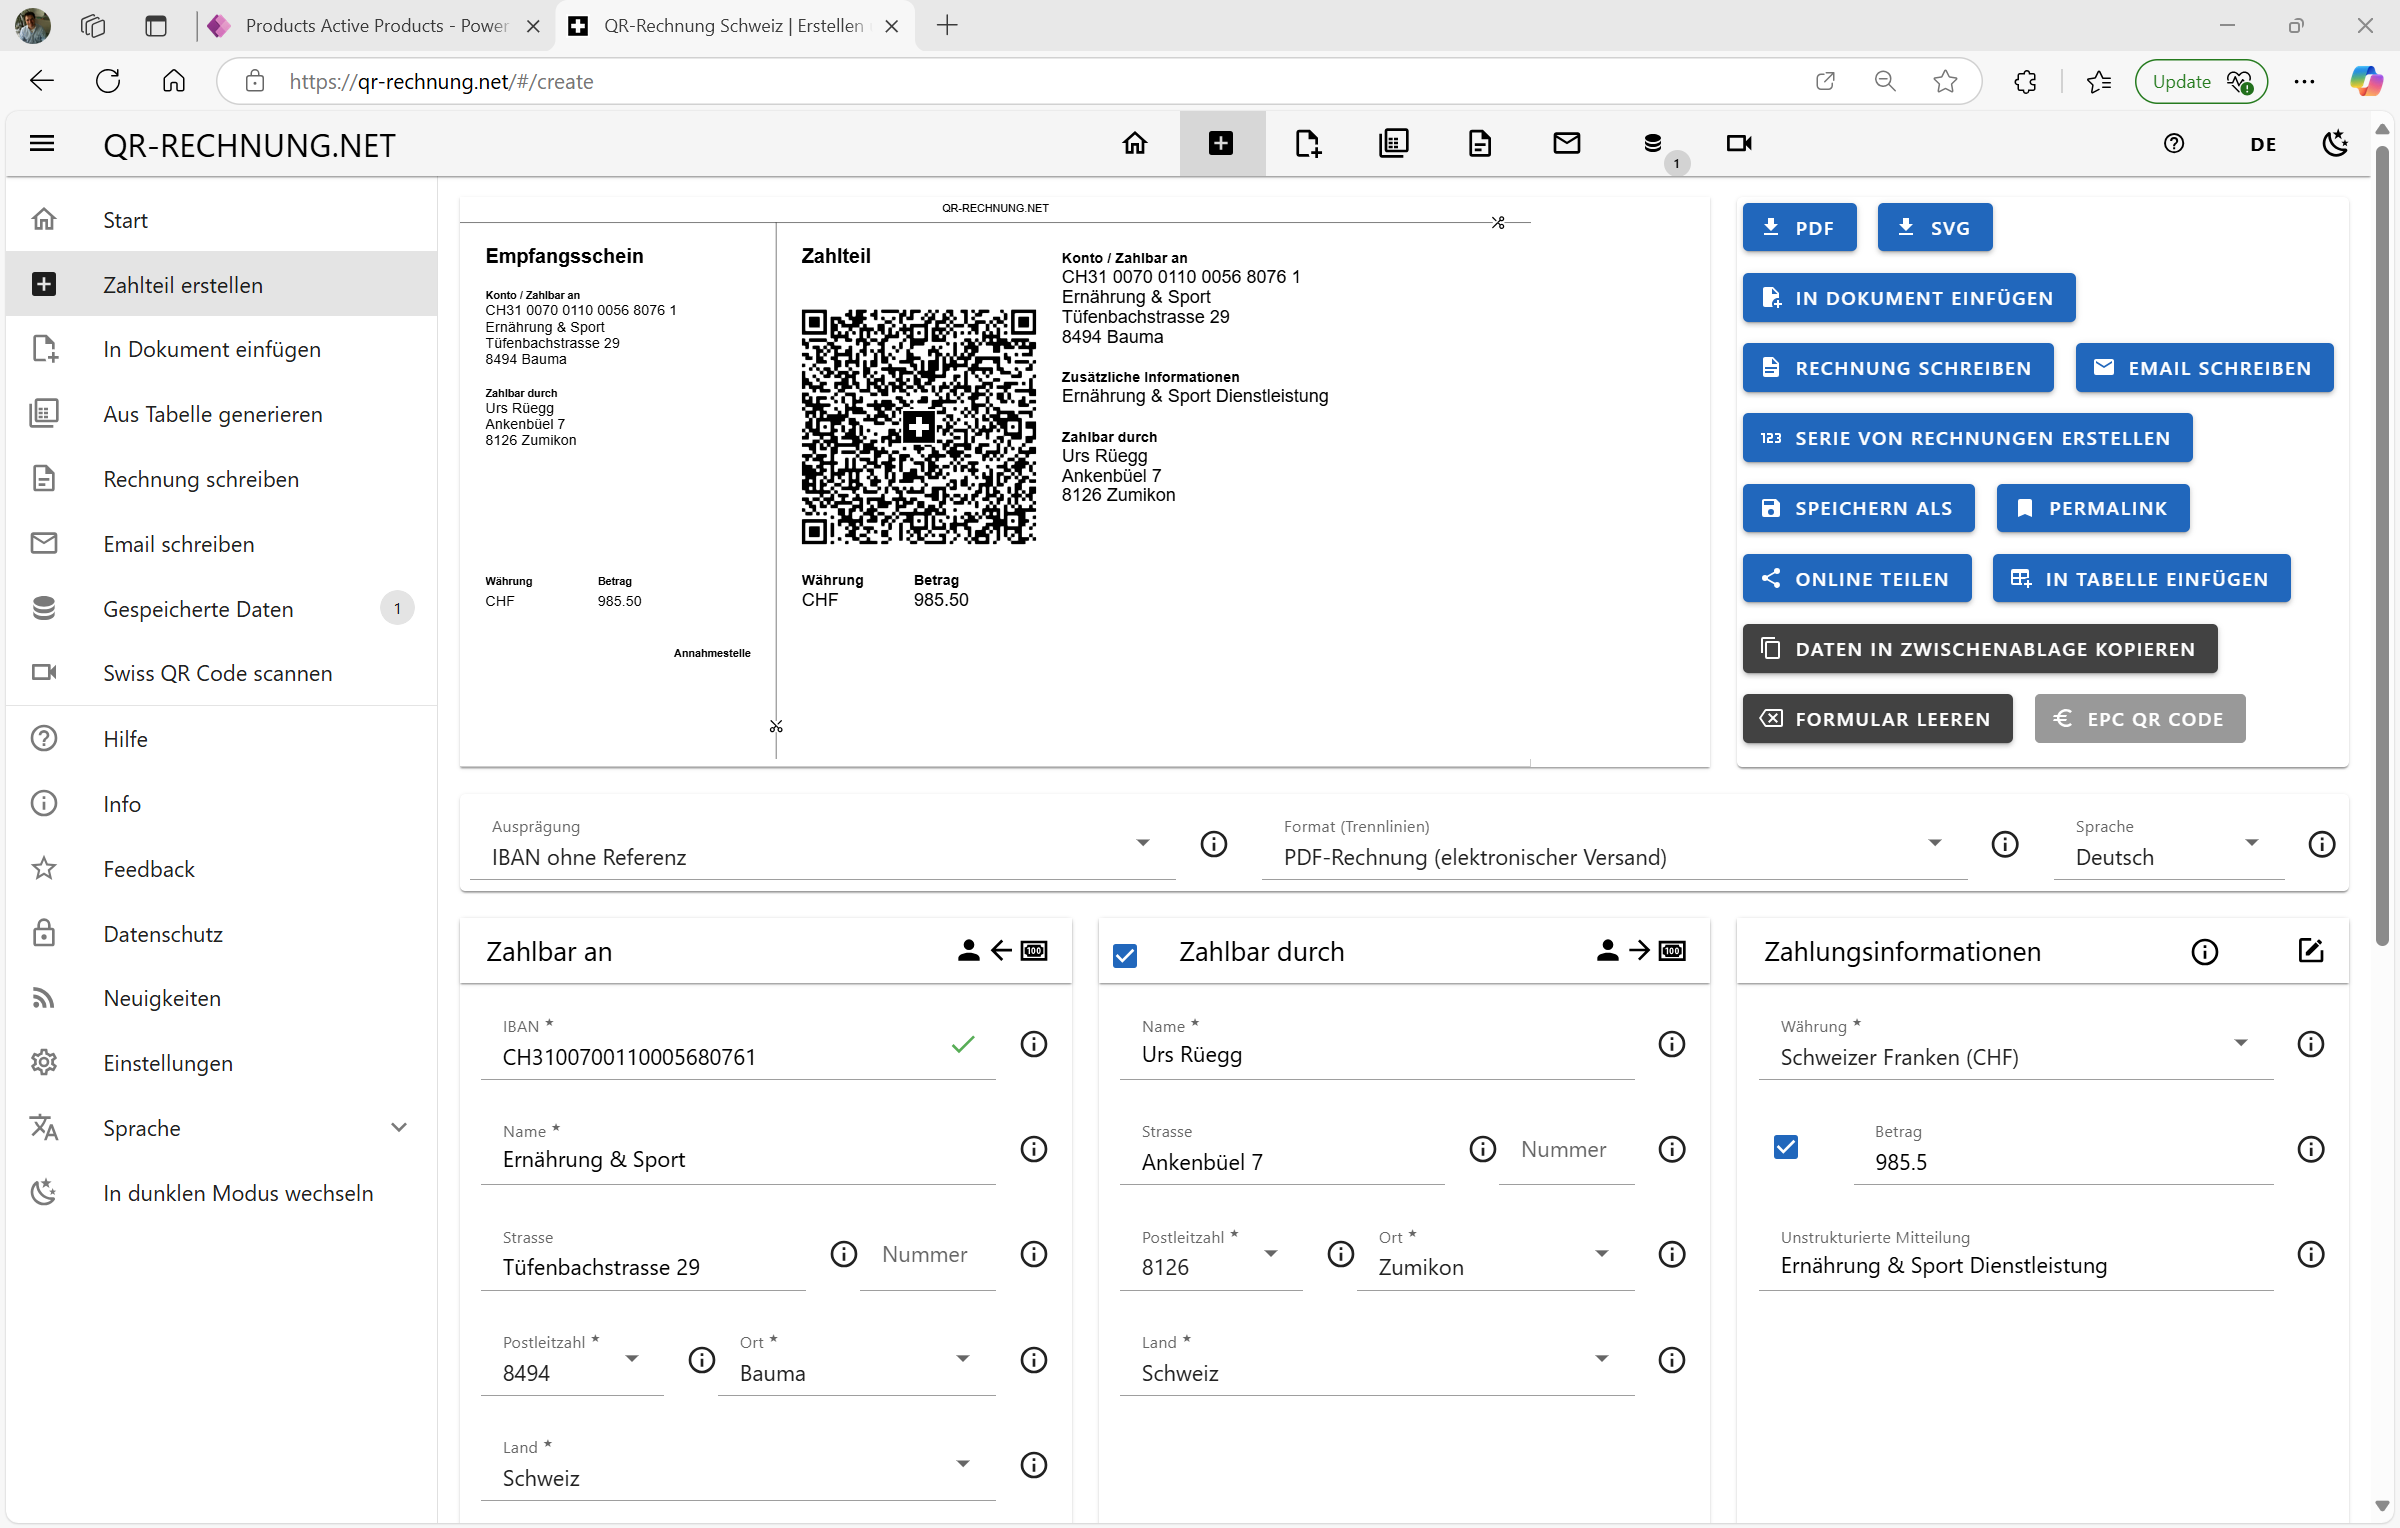Click person icon in Zahlbar an header
This screenshot has height=1528, width=2400.
click(968, 951)
